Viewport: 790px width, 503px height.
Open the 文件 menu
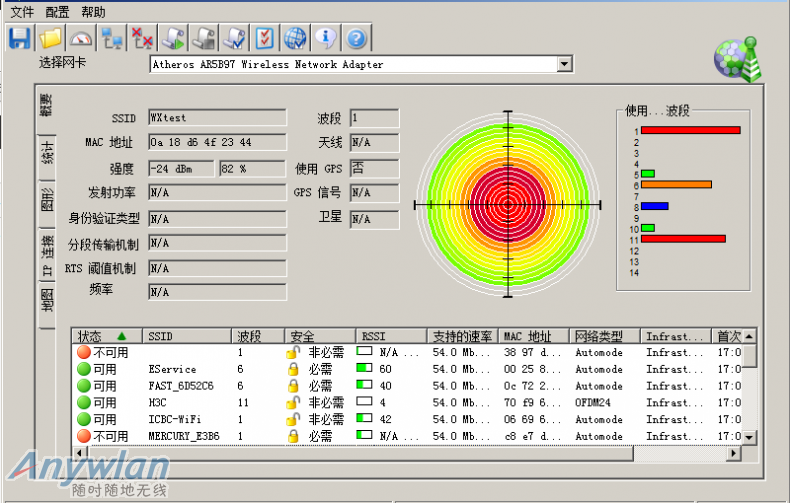[22, 12]
